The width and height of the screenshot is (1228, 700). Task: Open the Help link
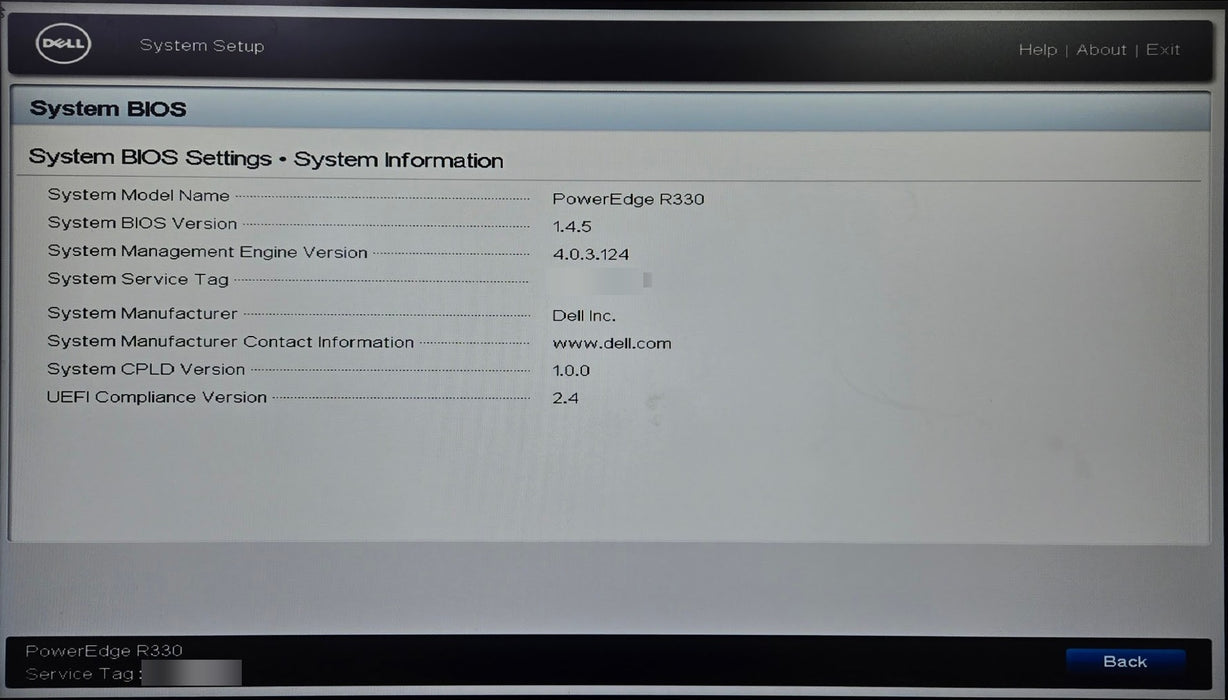[1037, 50]
